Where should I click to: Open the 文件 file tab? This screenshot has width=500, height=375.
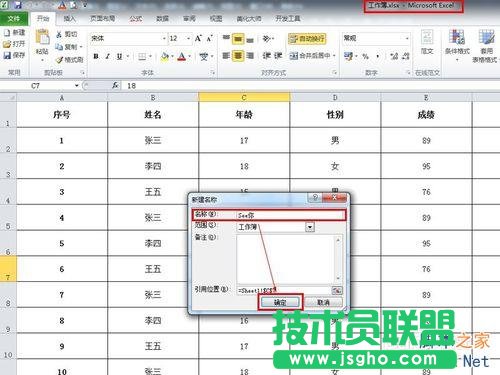14,19
